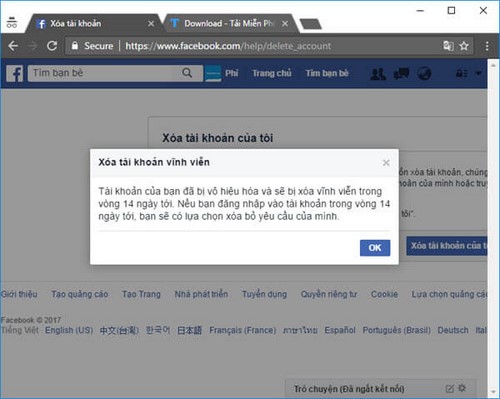
Task: Switch language to Français (France)
Action: click(x=243, y=330)
